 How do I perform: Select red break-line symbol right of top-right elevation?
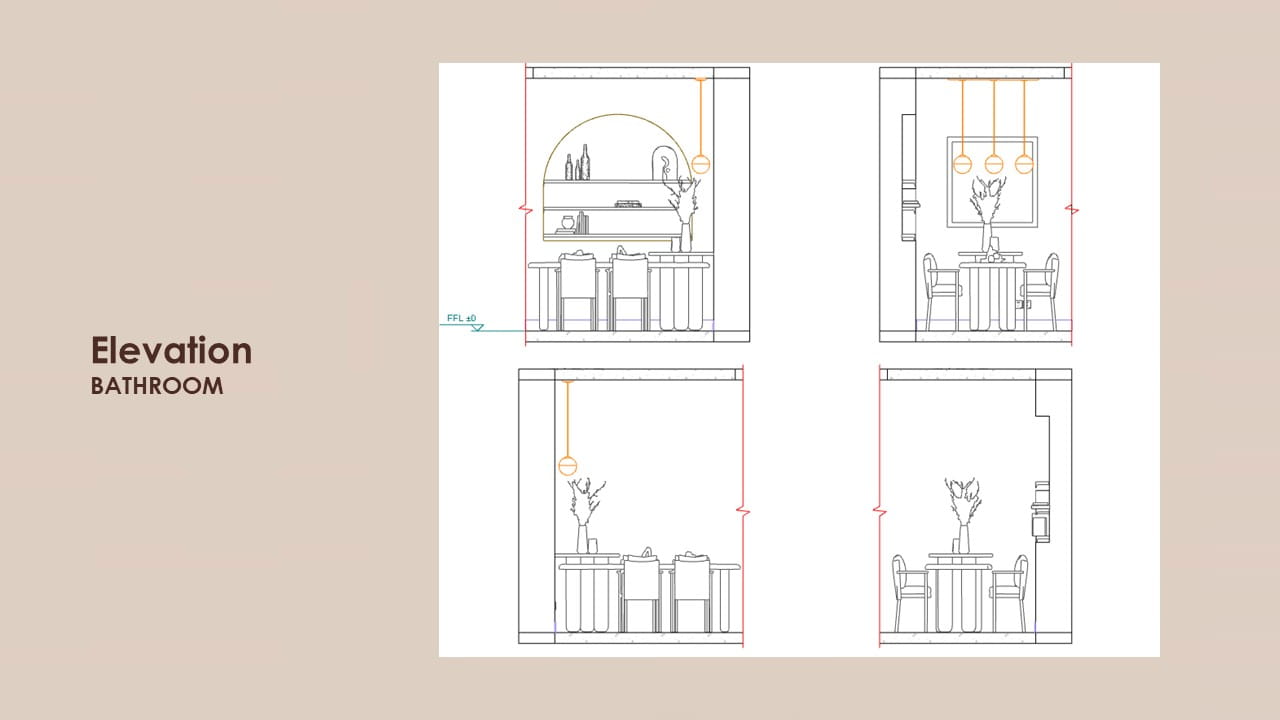1072,210
